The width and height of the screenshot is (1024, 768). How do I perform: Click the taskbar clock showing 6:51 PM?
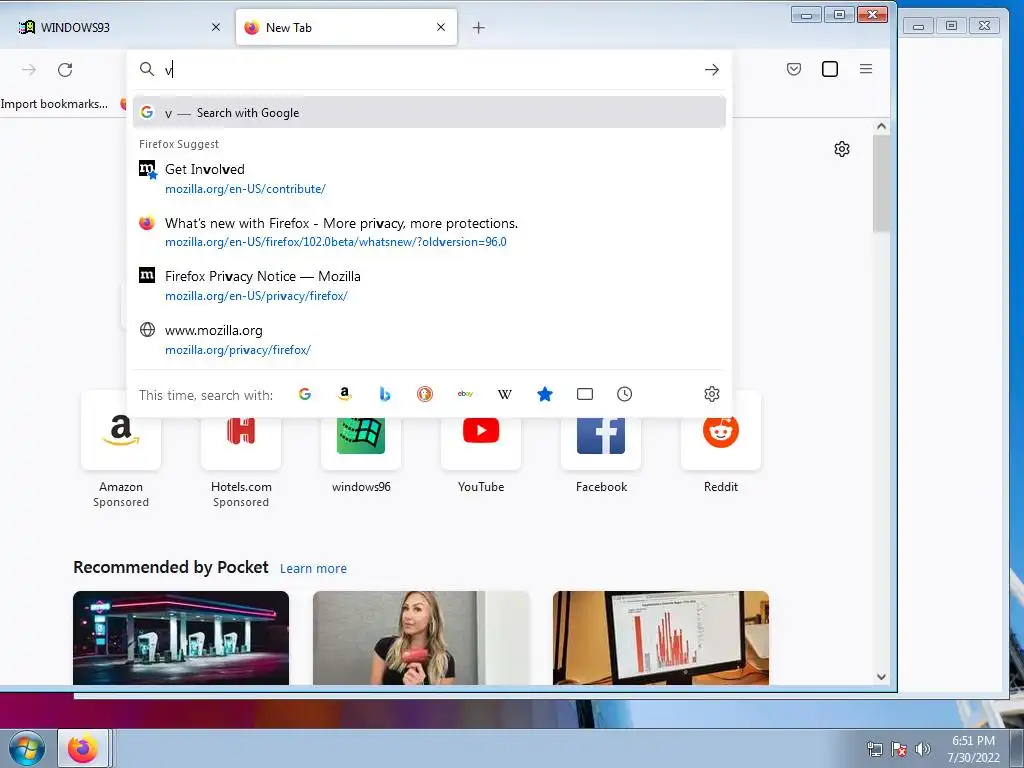[973, 748]
